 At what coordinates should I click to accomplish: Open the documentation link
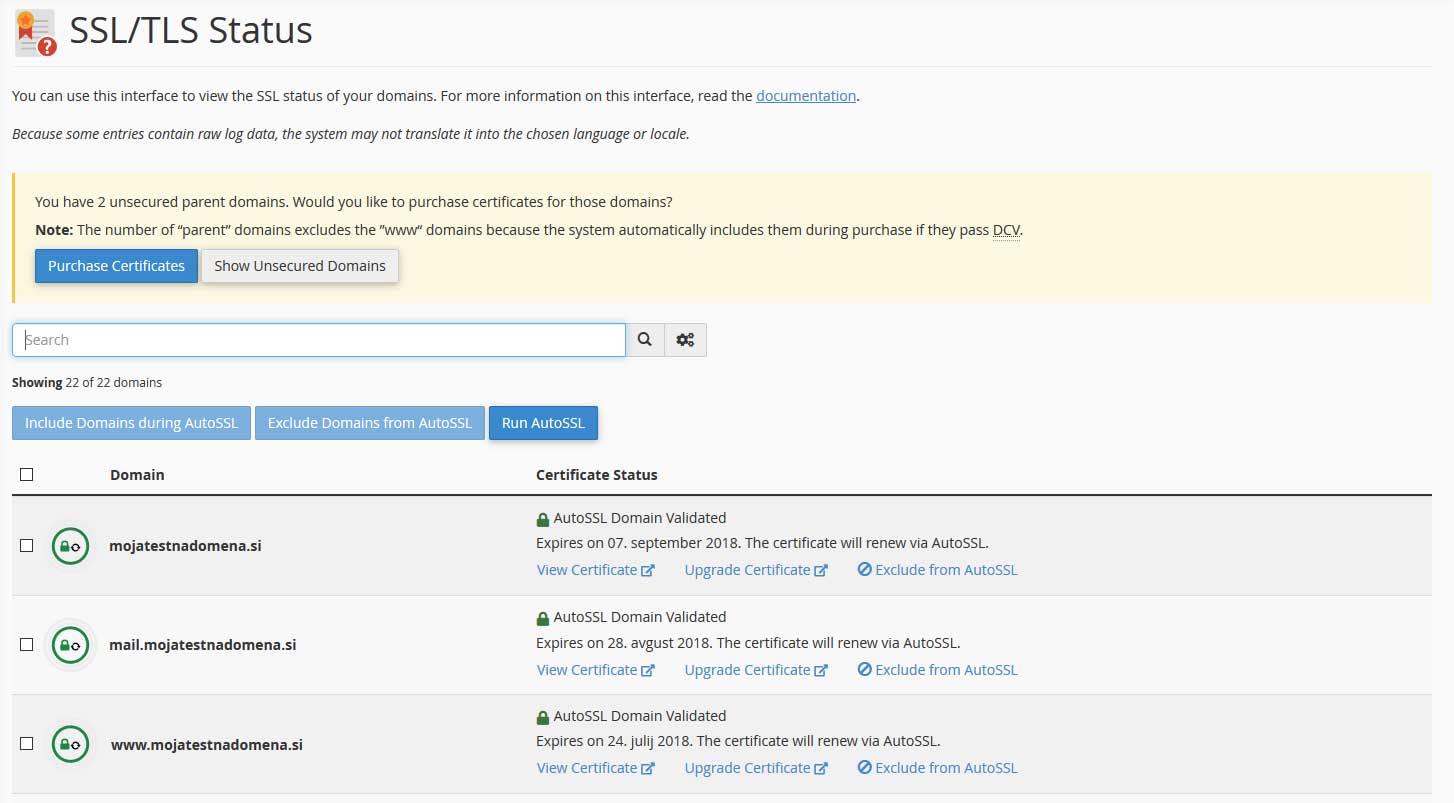pos(805,96)
